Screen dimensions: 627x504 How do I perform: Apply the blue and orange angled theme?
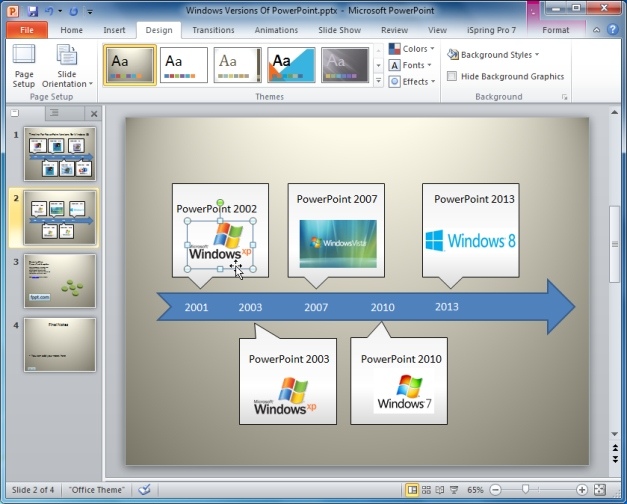tap(291, 65)
